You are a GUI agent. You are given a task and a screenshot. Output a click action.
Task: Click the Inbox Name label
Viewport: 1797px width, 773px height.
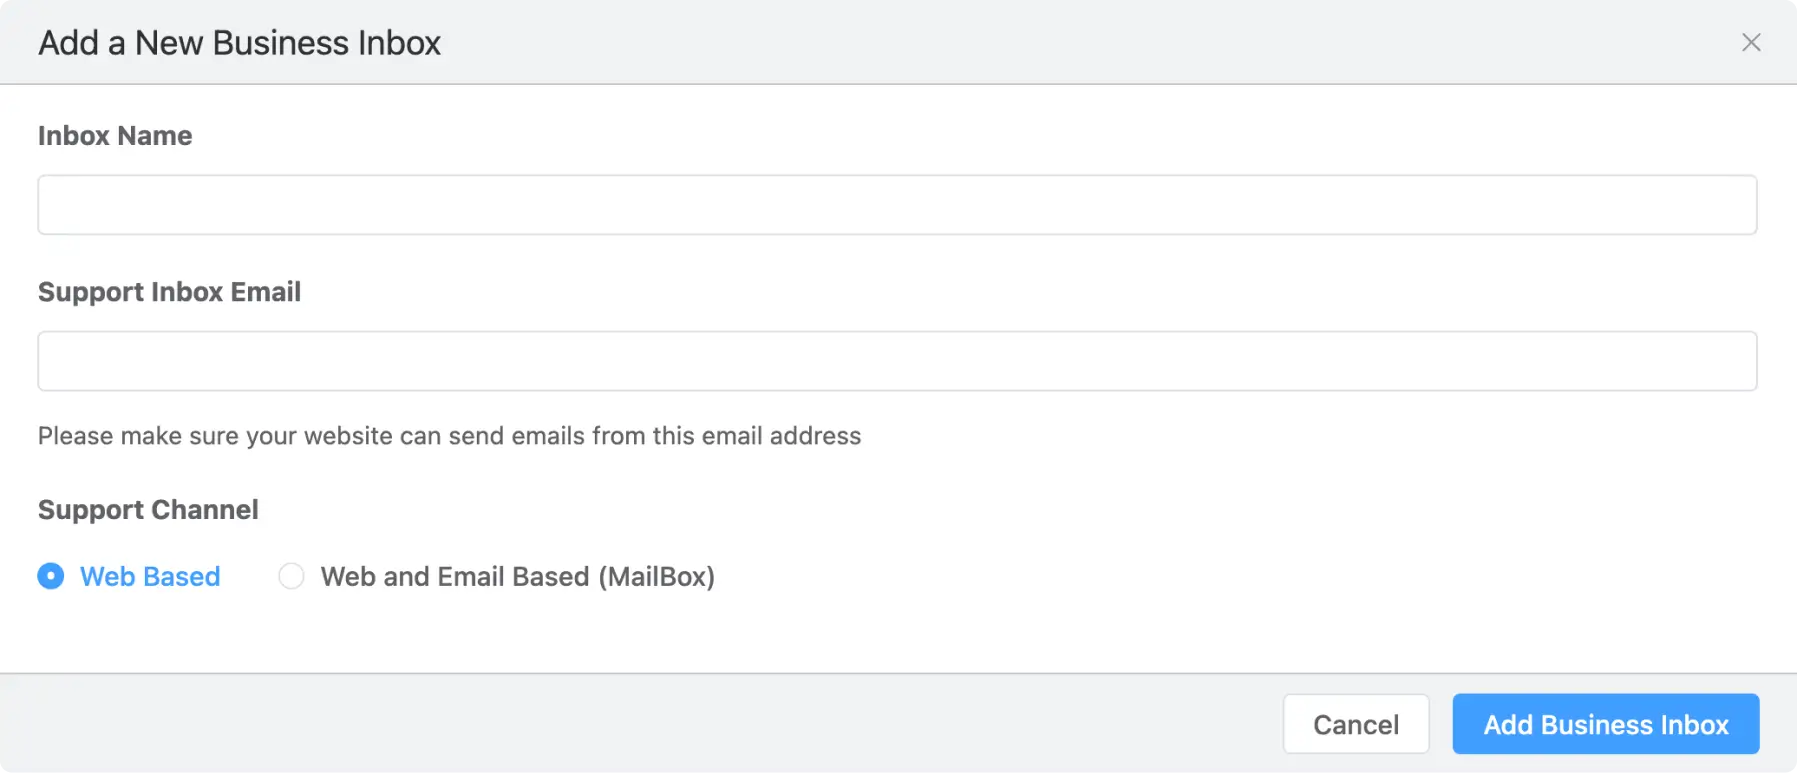click(x=115, y=135)
